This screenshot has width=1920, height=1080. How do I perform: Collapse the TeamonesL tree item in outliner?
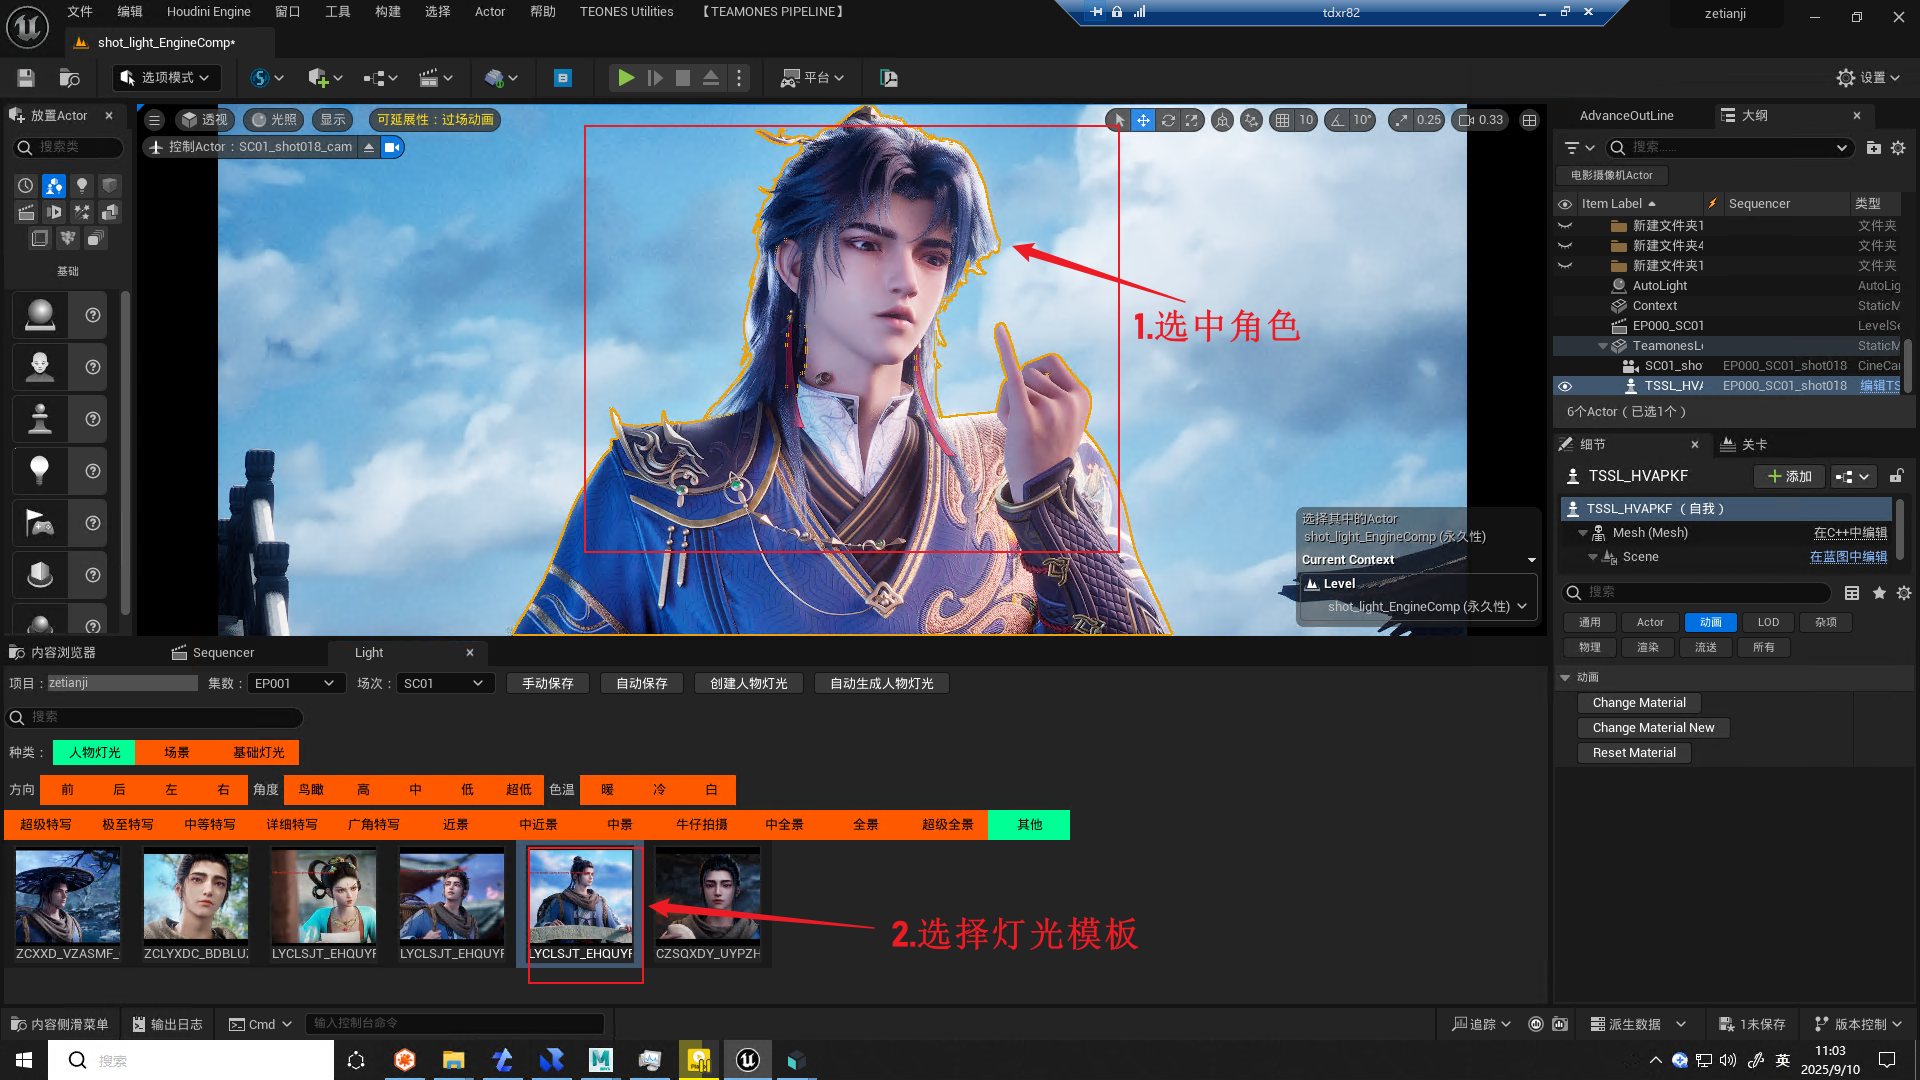(x=1603, y=346)
